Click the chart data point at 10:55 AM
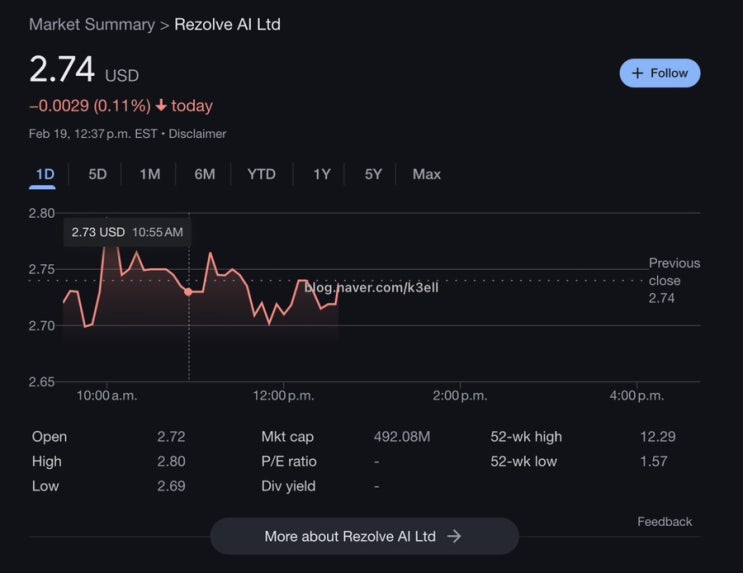This screenshot has width=743, height=573. pyautogui.click(x=188, y=292)
